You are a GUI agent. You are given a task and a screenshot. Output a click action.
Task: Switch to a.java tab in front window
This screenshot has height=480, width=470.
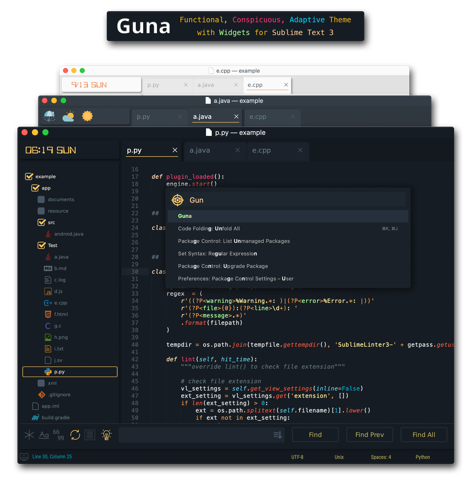215,151
